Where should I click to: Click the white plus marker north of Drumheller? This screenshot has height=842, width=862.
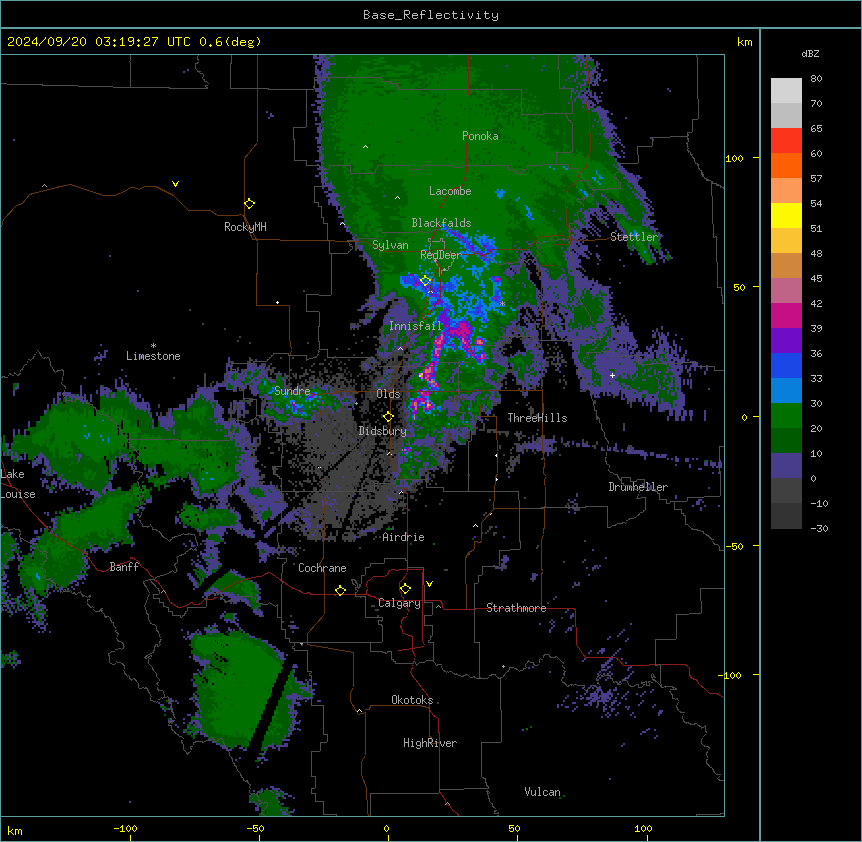coord(612,375)
